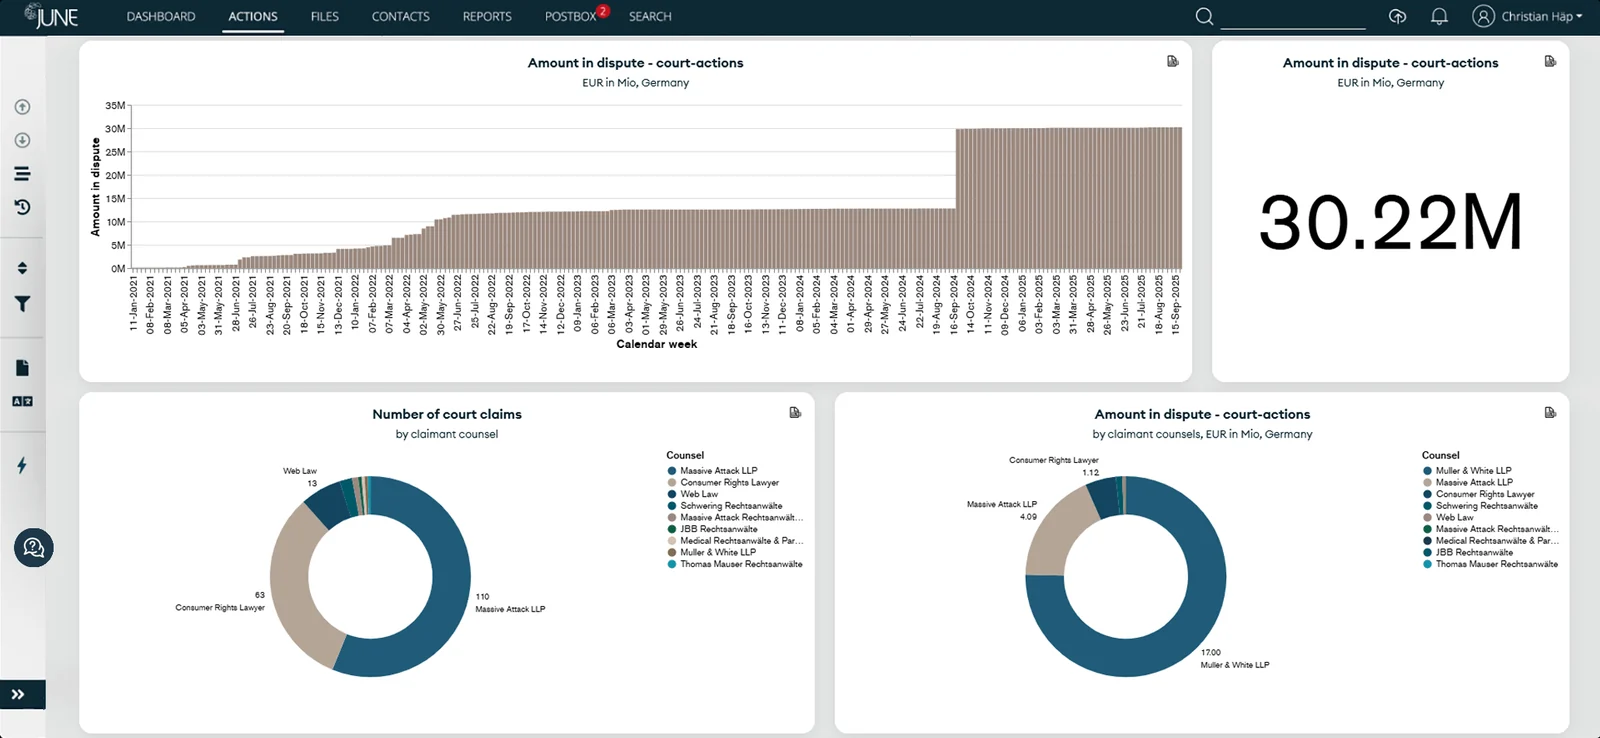
Task: Click the sort up-down arrows icon
Action: pyautogui.click(x=22, y=268)
